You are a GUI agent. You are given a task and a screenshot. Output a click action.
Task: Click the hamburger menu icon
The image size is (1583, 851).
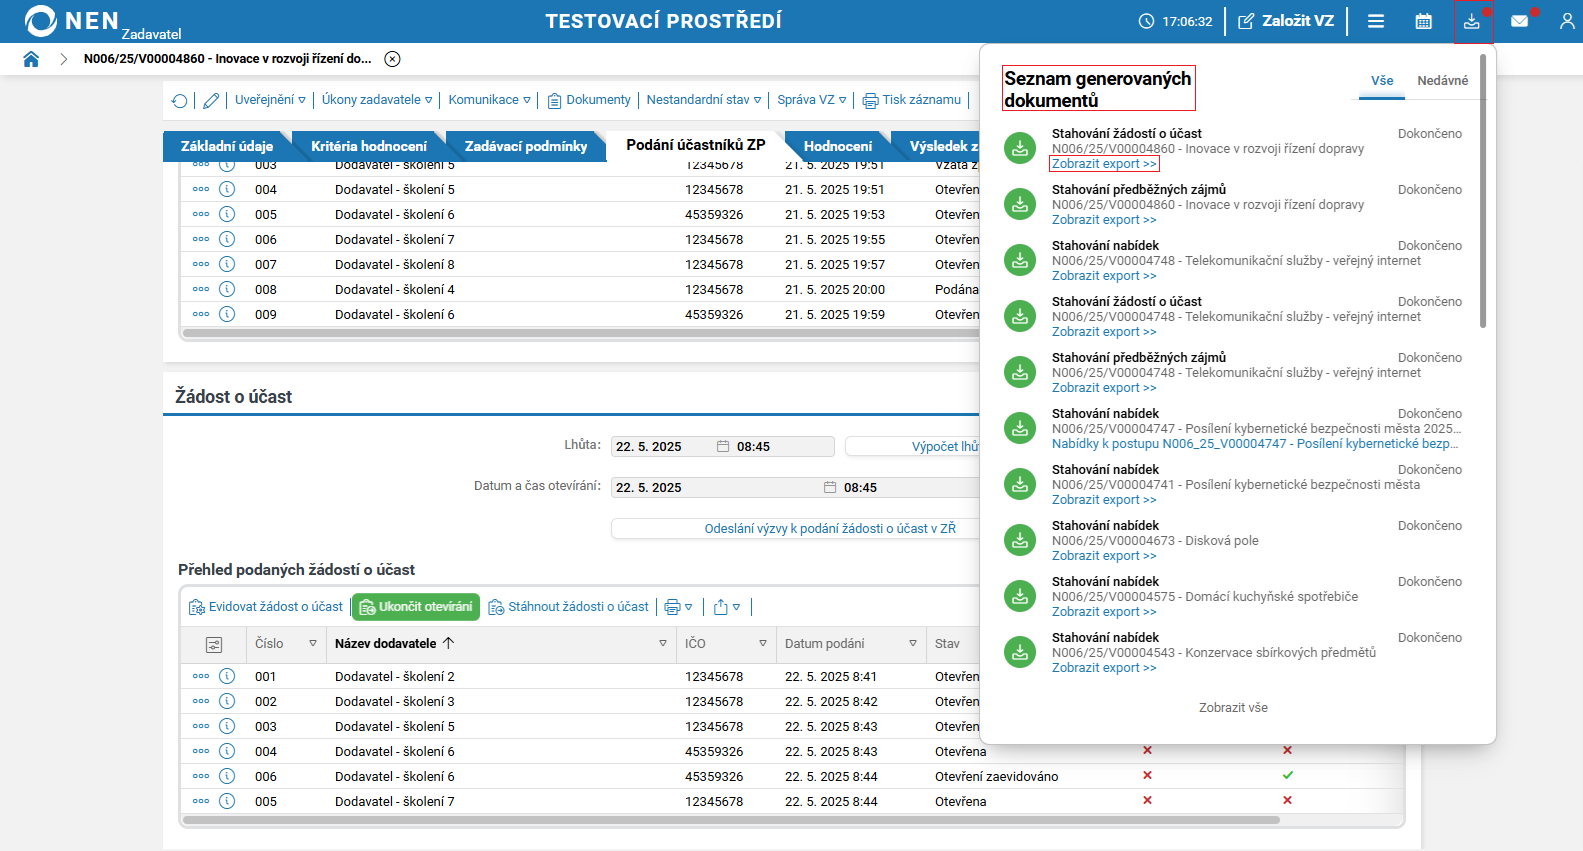1376,21
